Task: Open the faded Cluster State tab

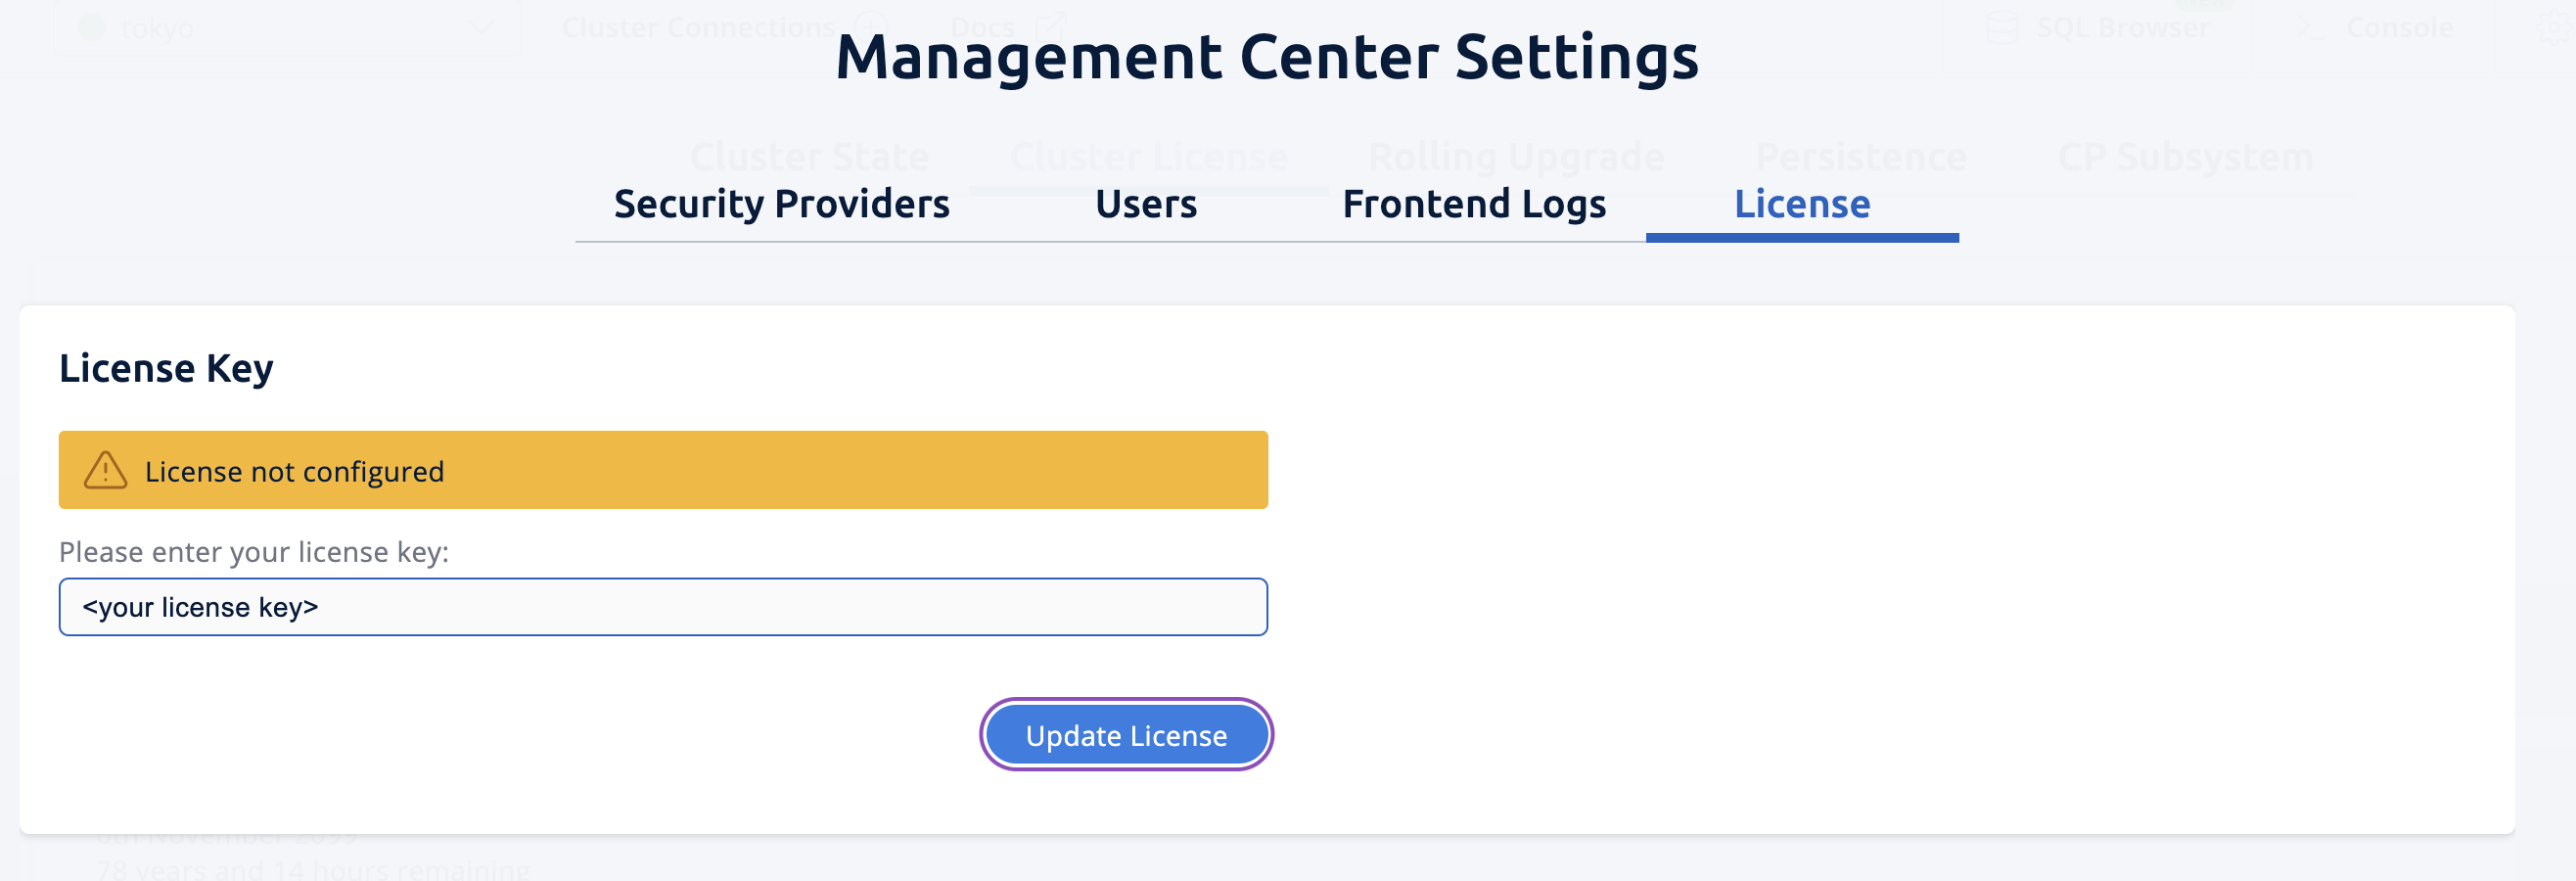Action: click(x=809, y=157)
